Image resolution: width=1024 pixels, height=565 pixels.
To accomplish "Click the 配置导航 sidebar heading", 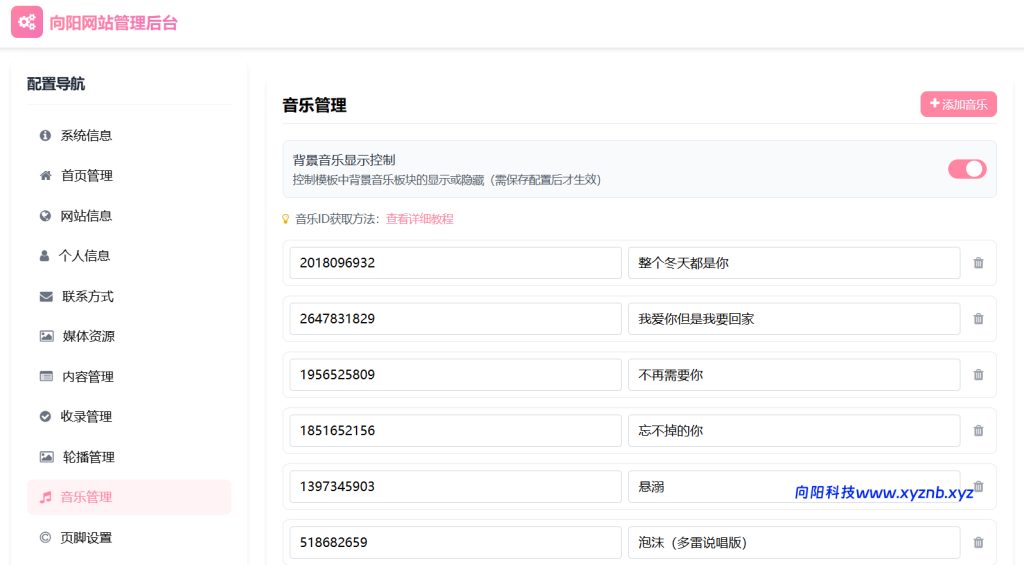I will (56, 84).
